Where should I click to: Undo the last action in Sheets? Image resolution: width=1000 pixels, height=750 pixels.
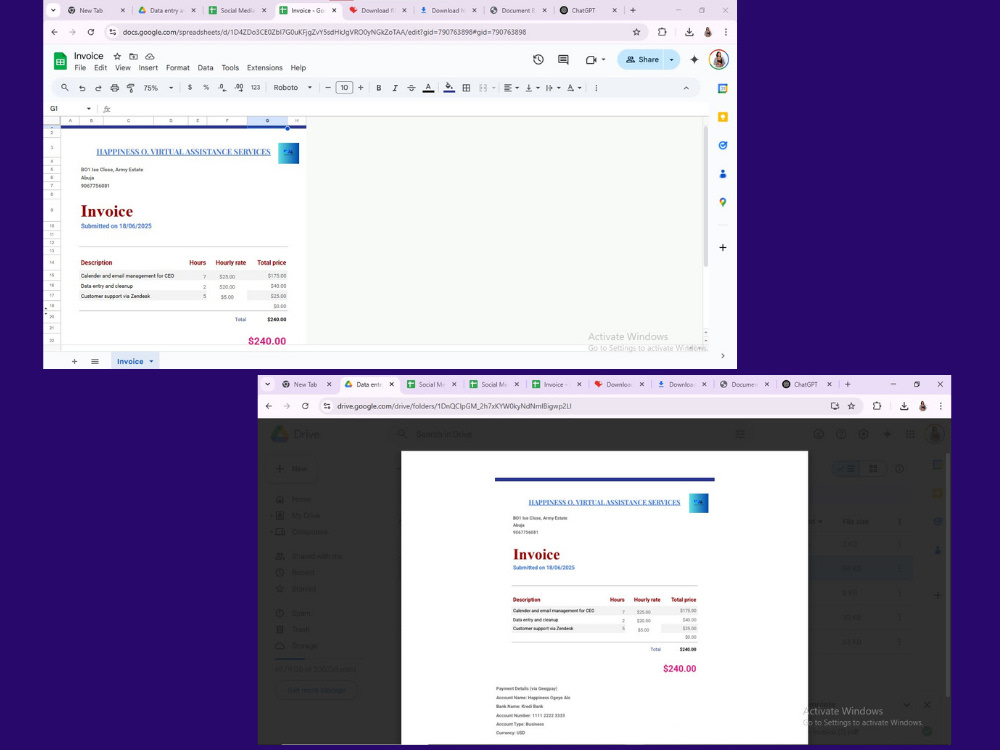(82, 88)
